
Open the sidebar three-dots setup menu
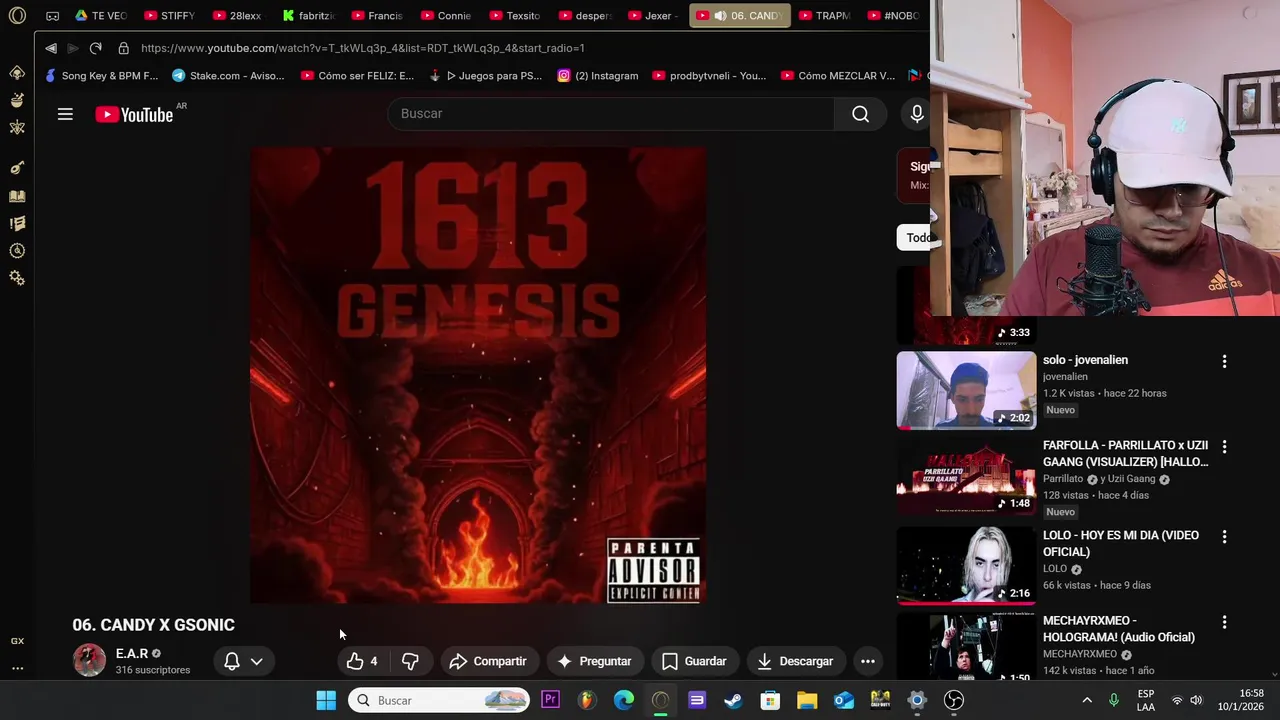pos(17,668)
